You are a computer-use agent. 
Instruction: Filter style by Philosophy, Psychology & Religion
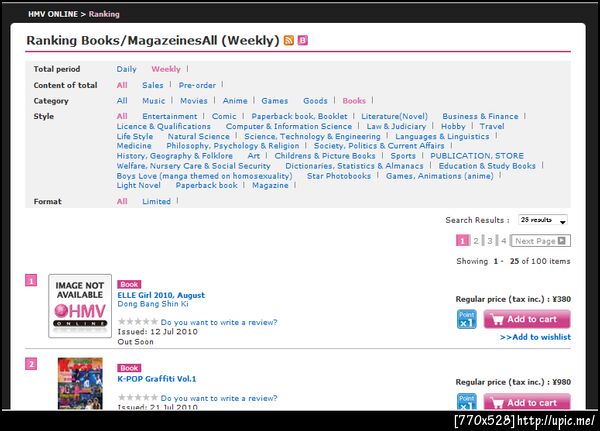(233, 146)
